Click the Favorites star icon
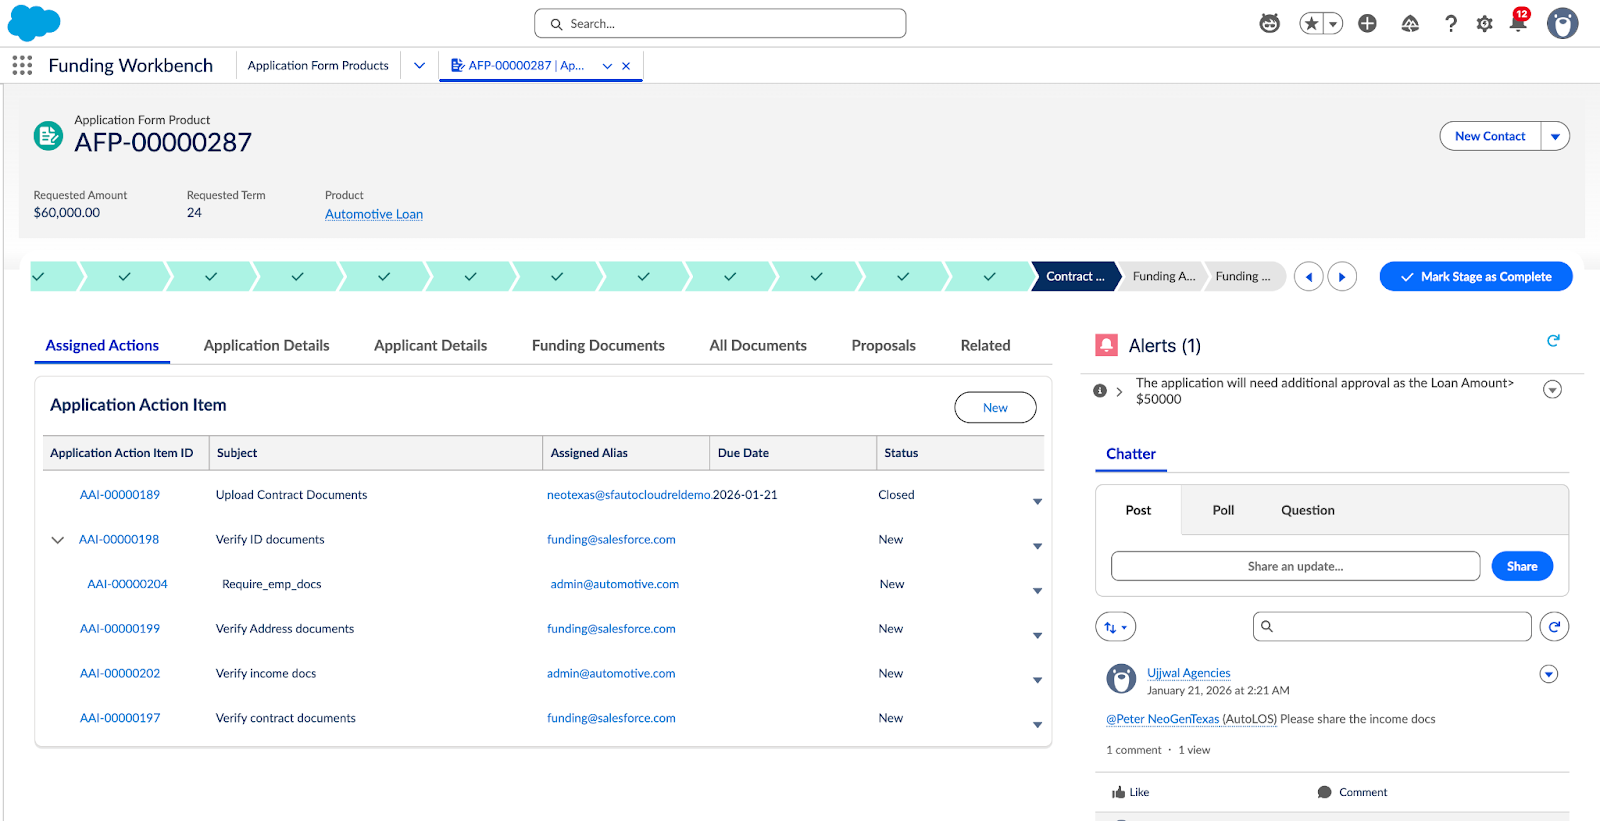This screenshot has width=1600, height=821. click(1311, 23)
